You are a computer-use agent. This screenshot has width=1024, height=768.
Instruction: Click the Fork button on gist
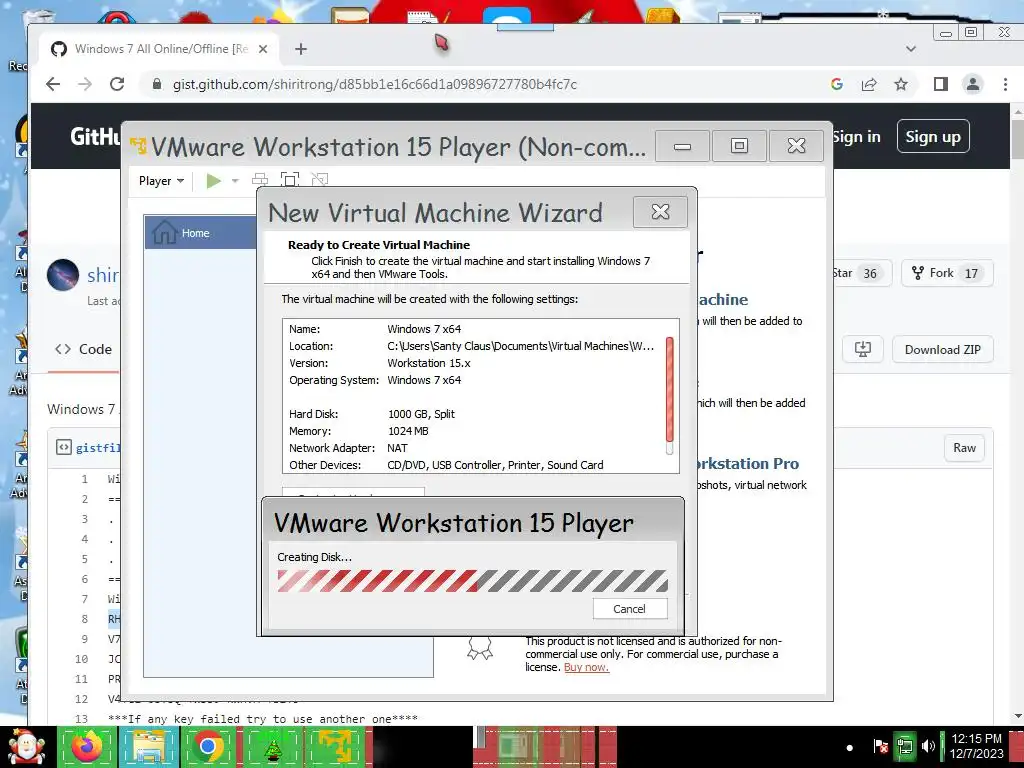947,273
